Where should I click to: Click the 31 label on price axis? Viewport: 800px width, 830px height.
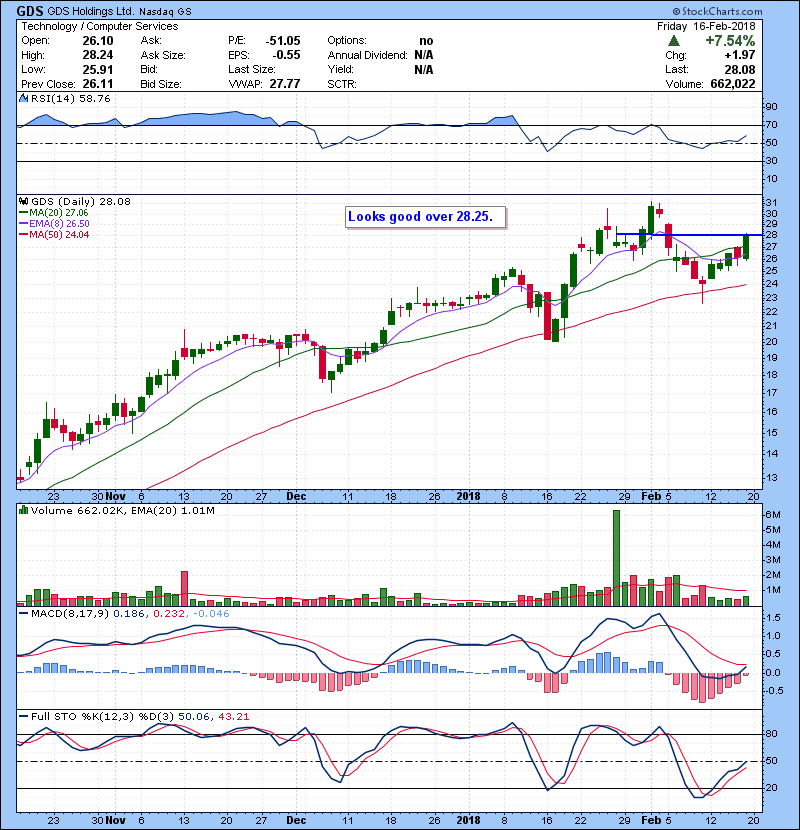(771, 203)
